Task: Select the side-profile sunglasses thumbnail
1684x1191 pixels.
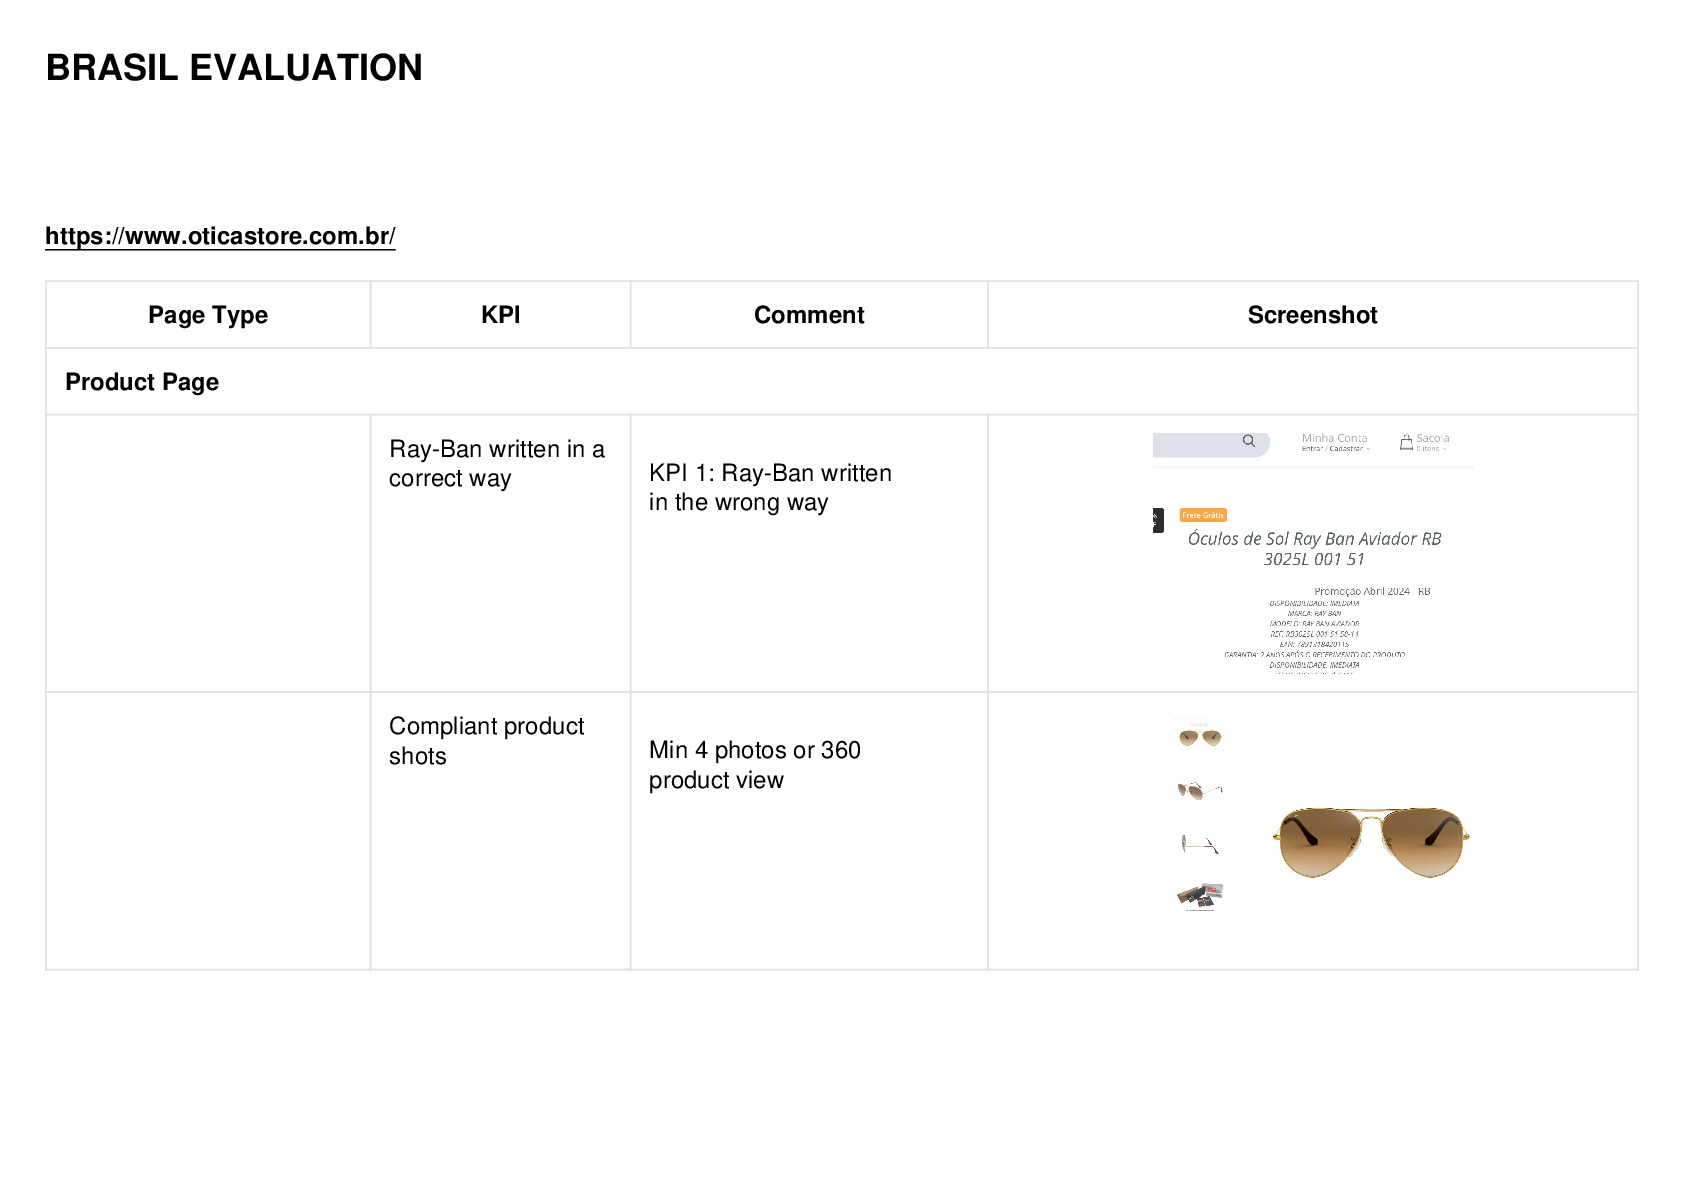Action: (x=1200, y=844)
